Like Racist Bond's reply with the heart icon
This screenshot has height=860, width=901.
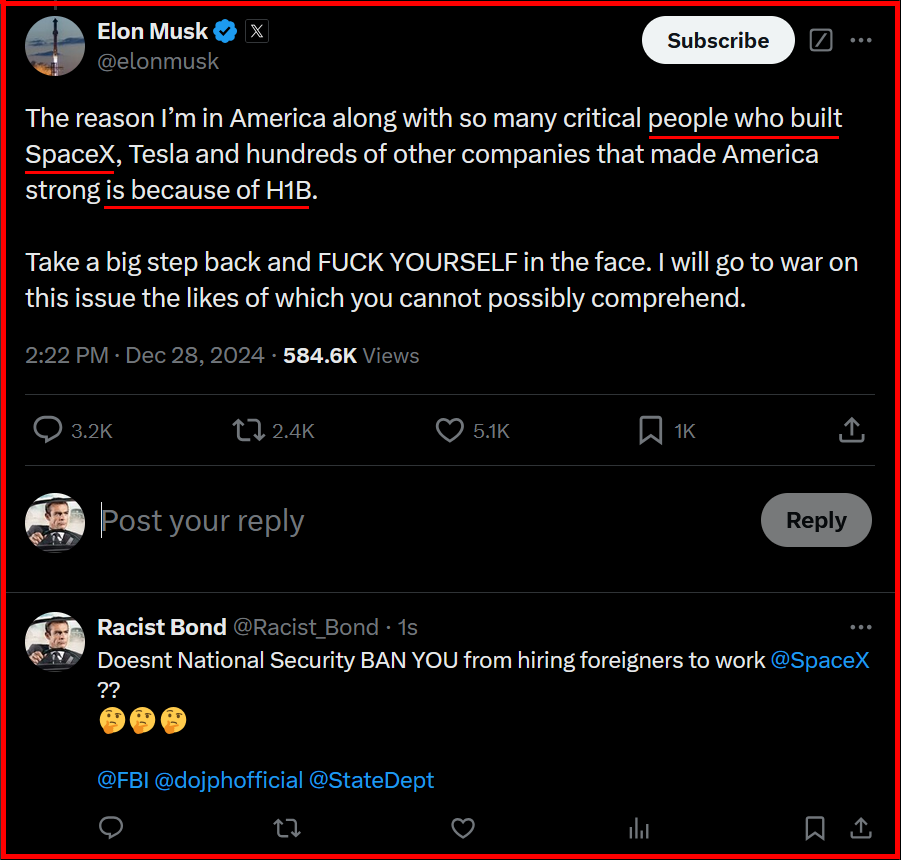tap(462, 828)
